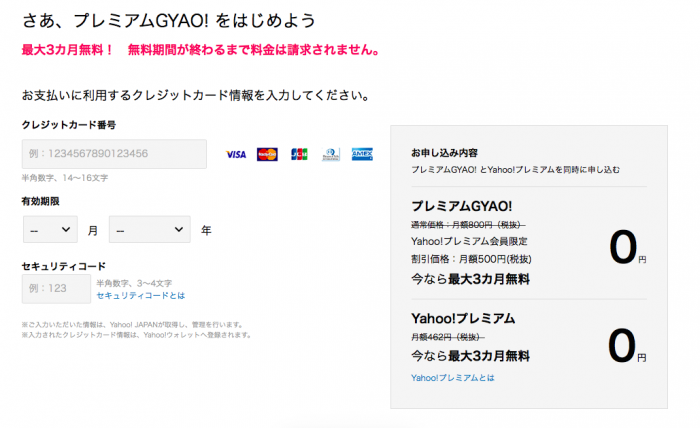
Task: Click the Yahoo!プレミアム plan title
Action: (x=463, y=318)
